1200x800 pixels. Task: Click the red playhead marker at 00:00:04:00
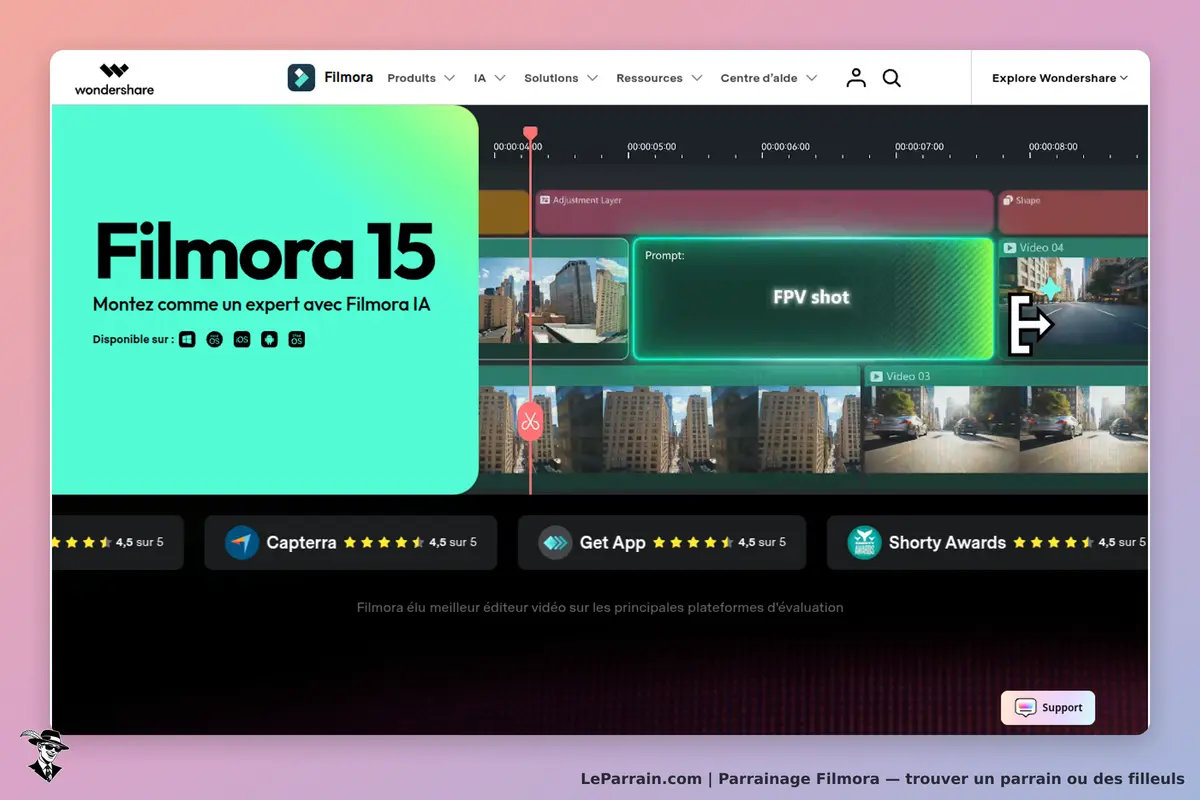[x=530, y=133]
